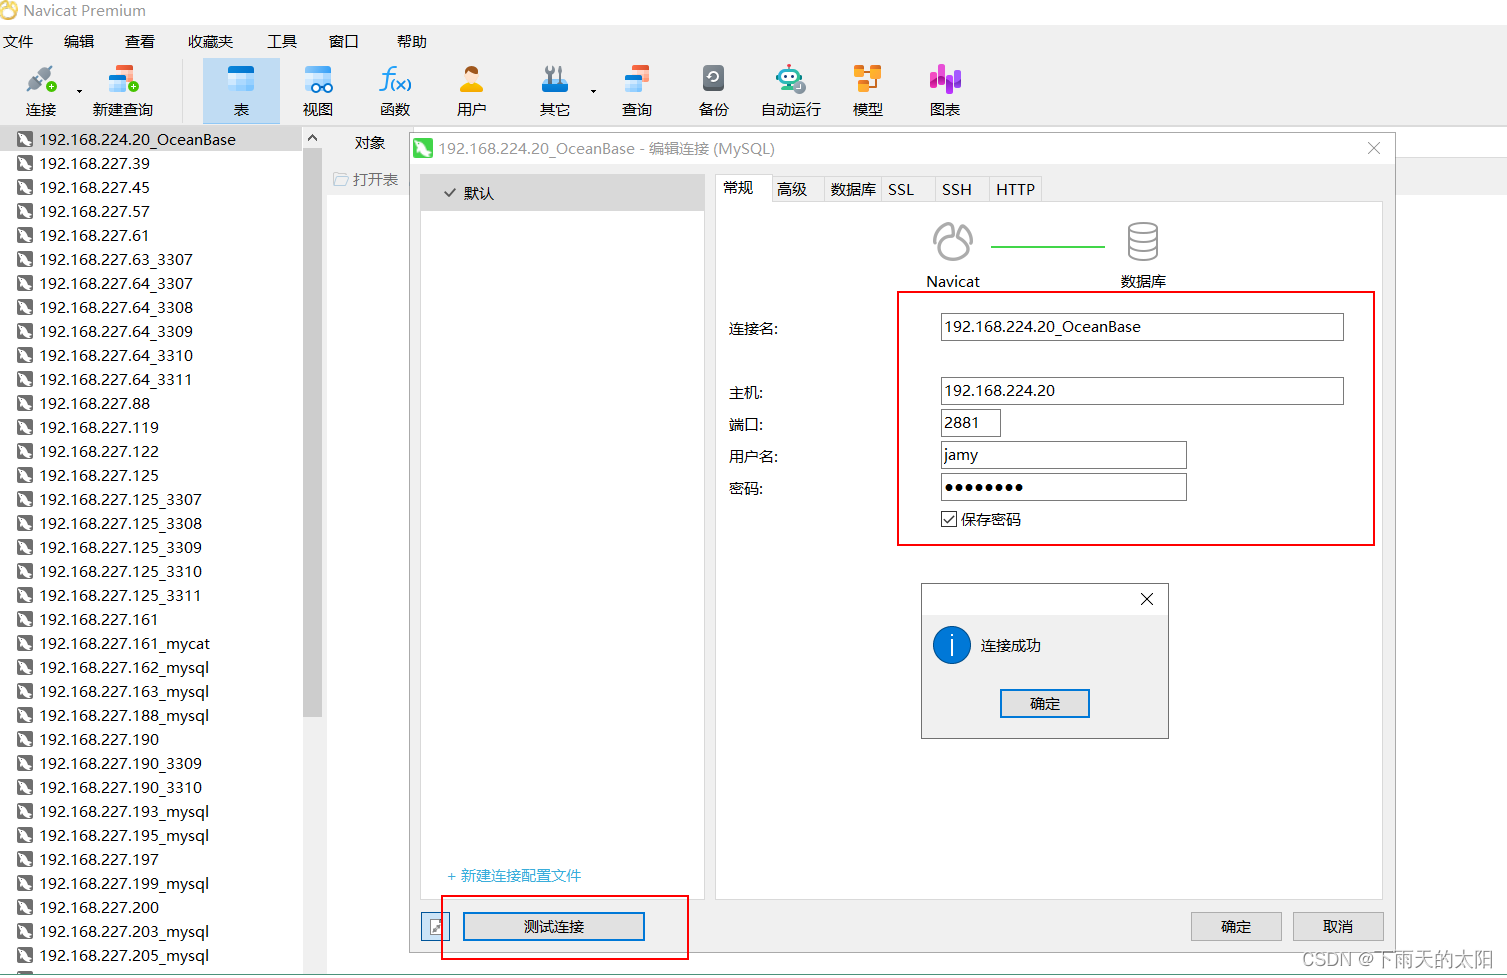Click the connection icon beside 192.168.224.20_OceanBase in the list
The image size is (1507, 978).
tap(25, 139)
